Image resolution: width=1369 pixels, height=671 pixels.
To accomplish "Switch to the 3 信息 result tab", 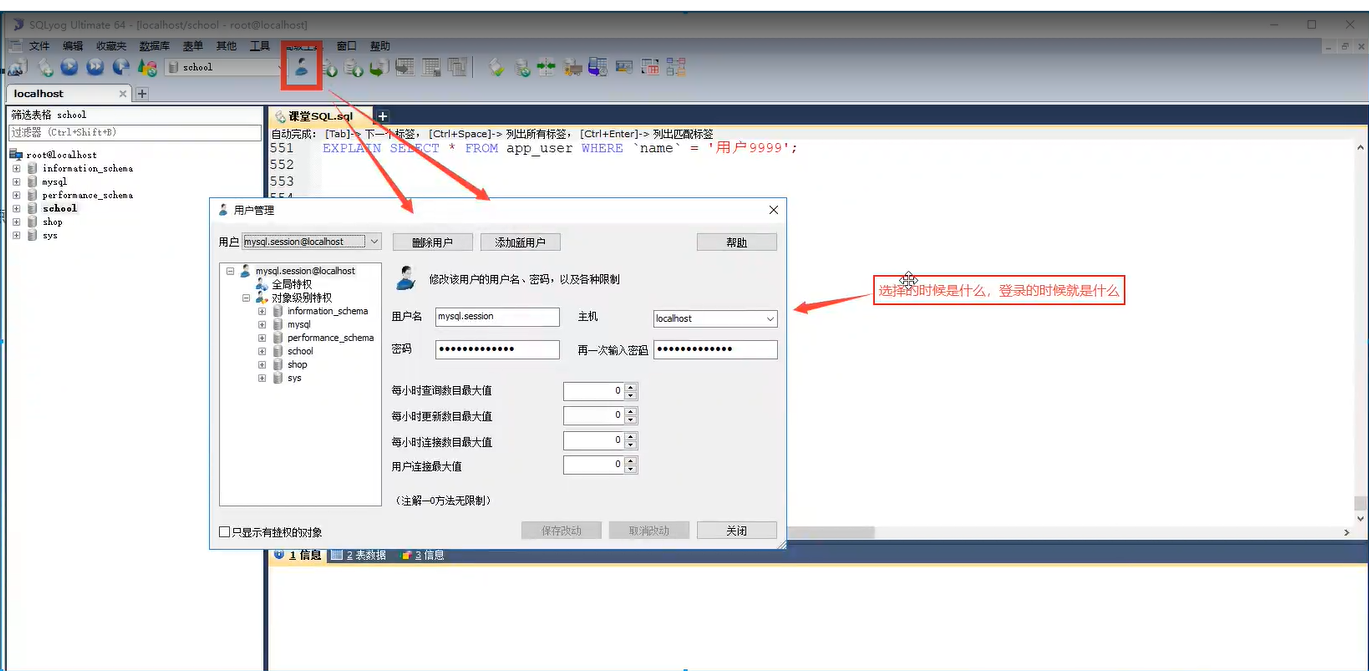I will [x=422, y=555].
